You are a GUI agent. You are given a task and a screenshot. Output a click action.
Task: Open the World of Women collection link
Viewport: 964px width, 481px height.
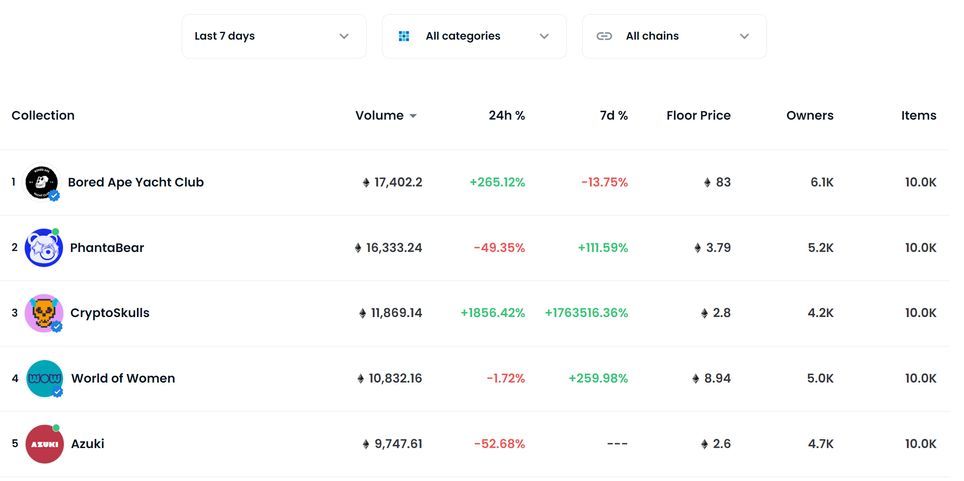click(x=123, y=378)
